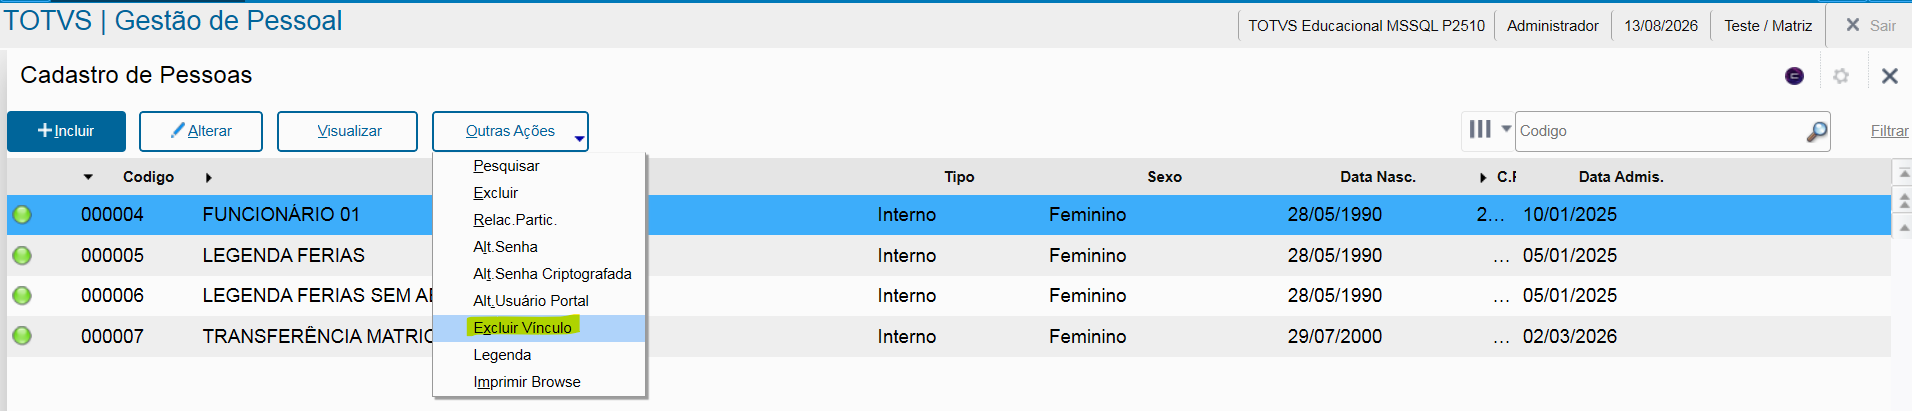Open settings gear icon near Cadastro de Pessoas
The height and width of the screenshot is (411, 1912).
point(1841,76)
